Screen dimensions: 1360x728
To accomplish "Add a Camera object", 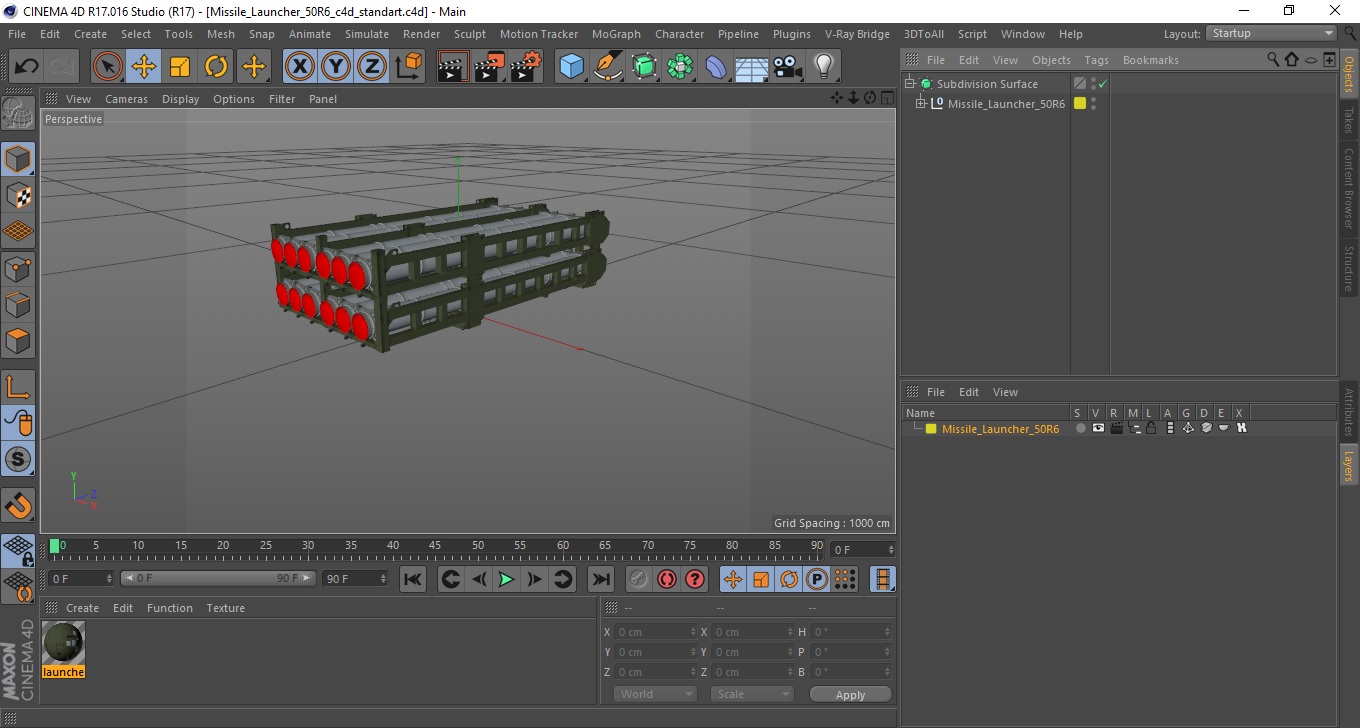I will [x=787, y=67].
